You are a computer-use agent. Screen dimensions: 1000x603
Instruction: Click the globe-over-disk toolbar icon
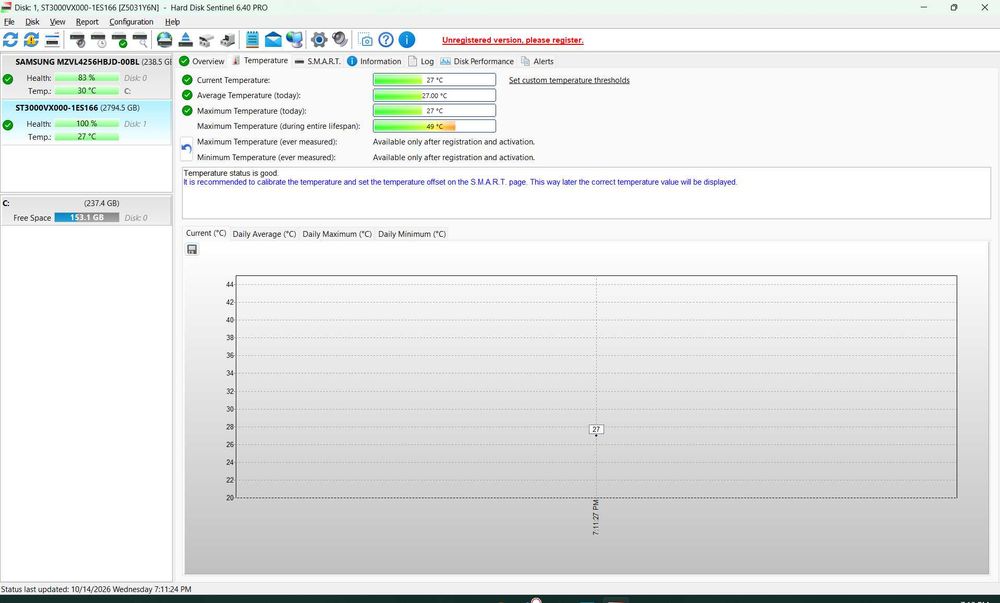click(165, 40)
